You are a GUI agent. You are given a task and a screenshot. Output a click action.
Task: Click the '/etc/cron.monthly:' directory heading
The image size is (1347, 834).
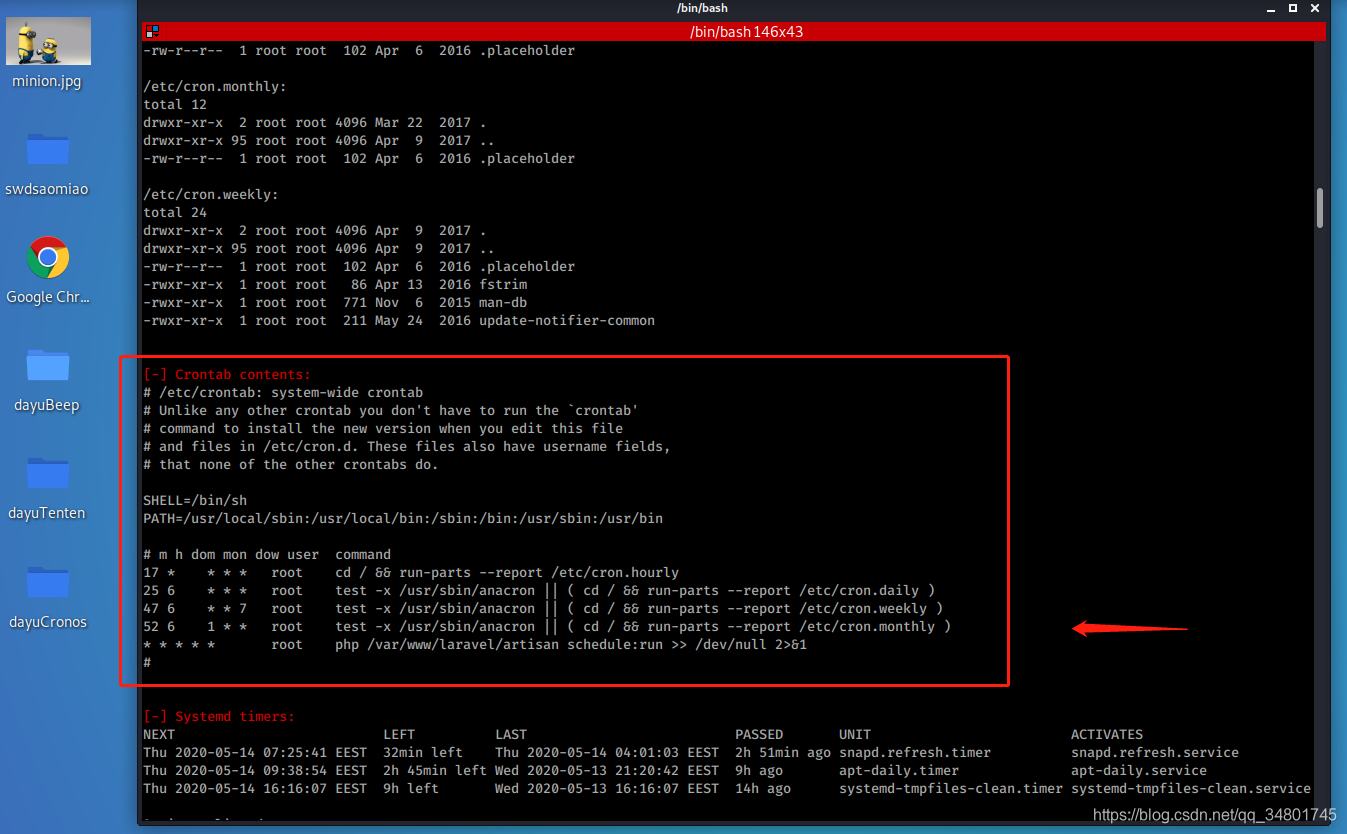coord(215,87)
